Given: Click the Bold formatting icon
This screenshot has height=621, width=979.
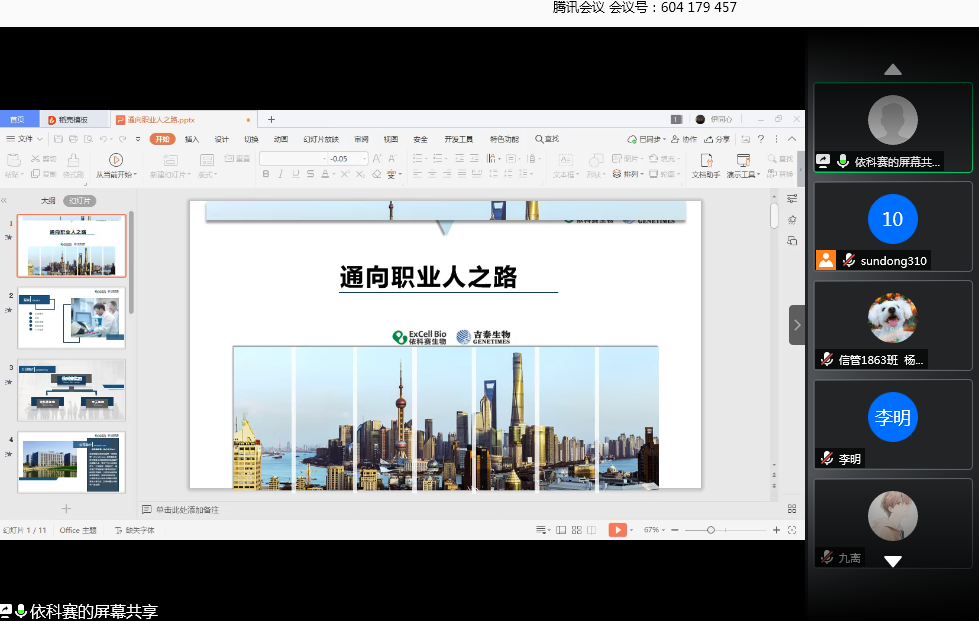Looking at the screenshot, I should pos(266,174).
